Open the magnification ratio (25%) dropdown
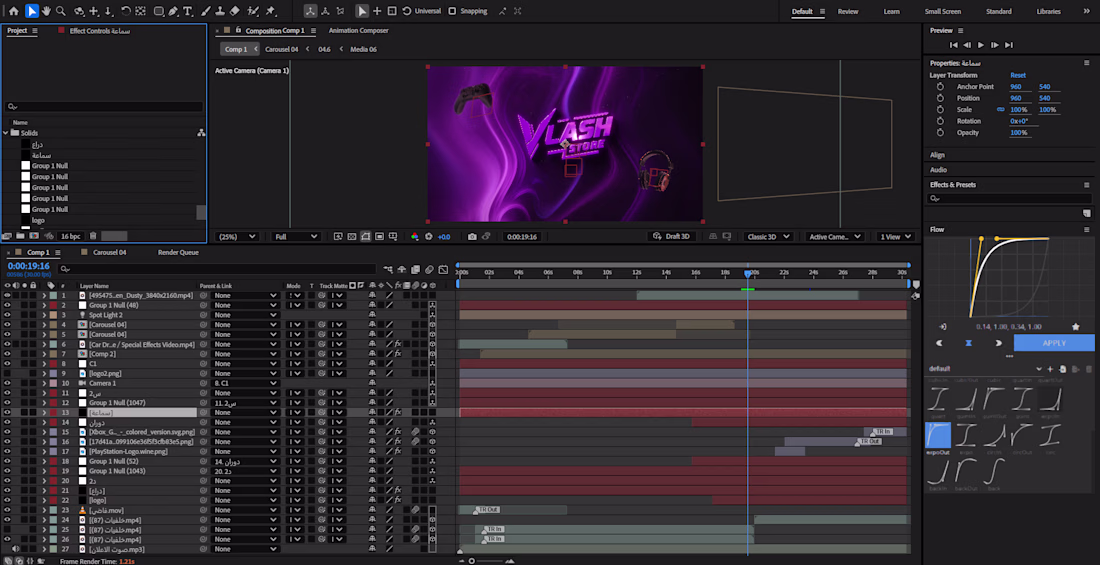 click(x=238, y=237)
